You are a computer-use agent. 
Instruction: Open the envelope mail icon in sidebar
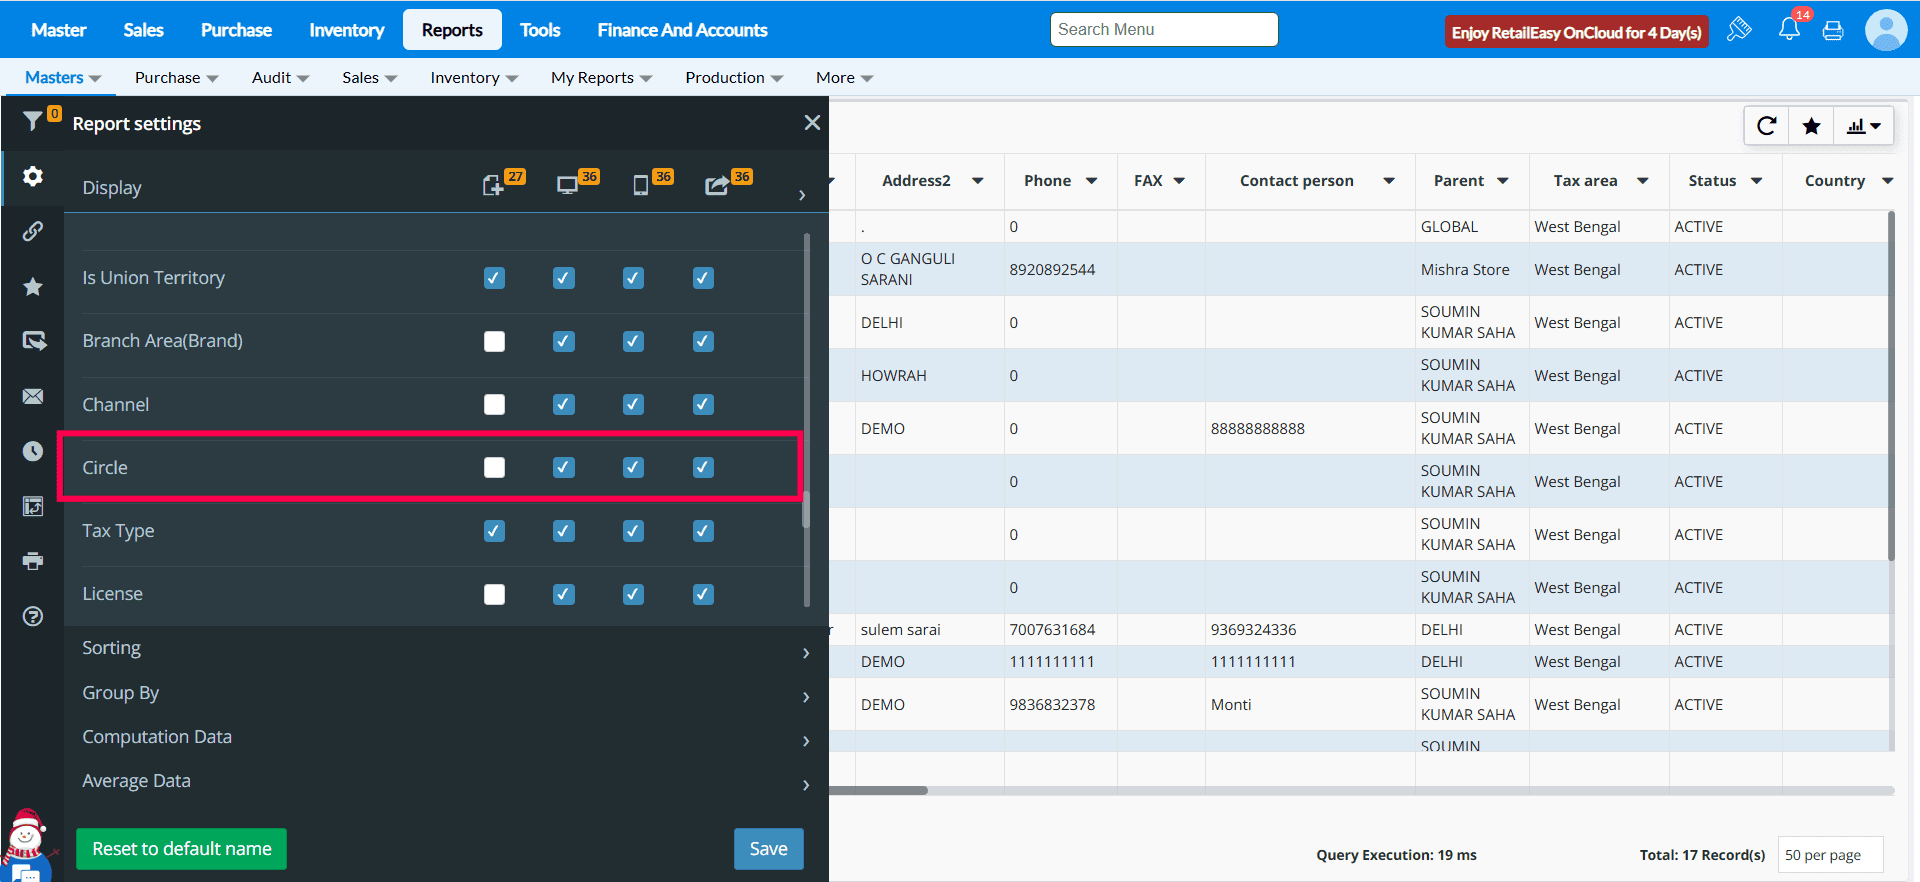click(33, 397)
